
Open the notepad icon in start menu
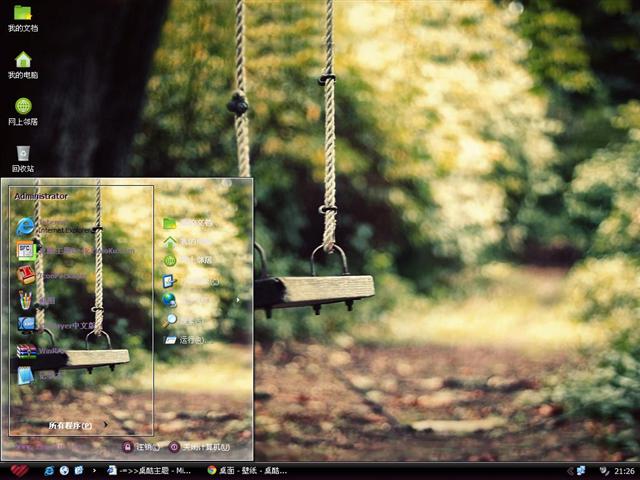pyautogui.click(x=25, y=376)
